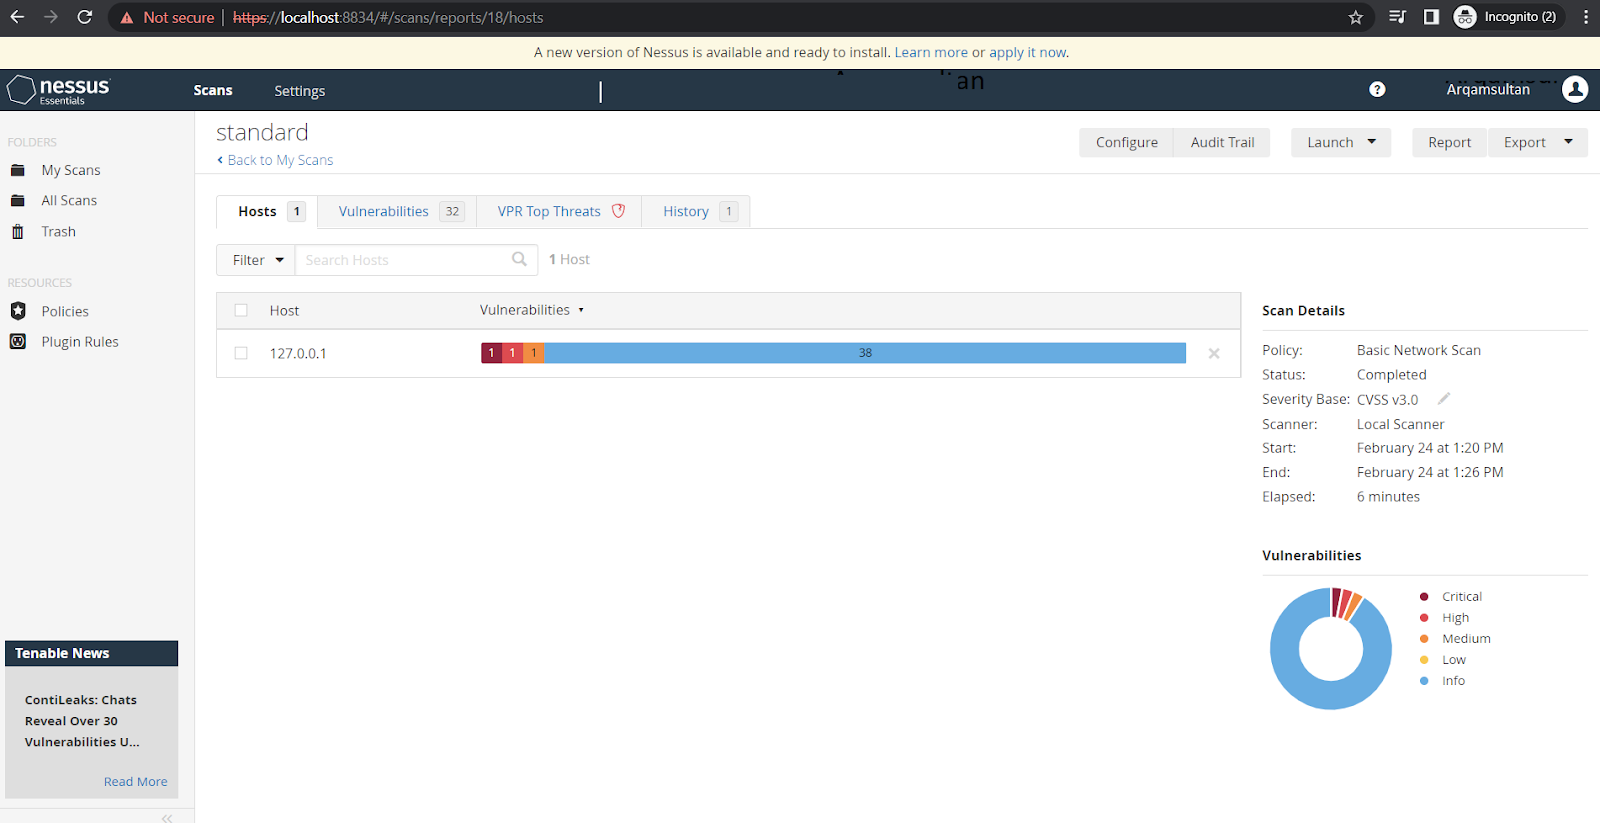Open the VPR Top Threats tab
The width and height of the screenshot is (1600, 823).
click(x=559, y=211)
